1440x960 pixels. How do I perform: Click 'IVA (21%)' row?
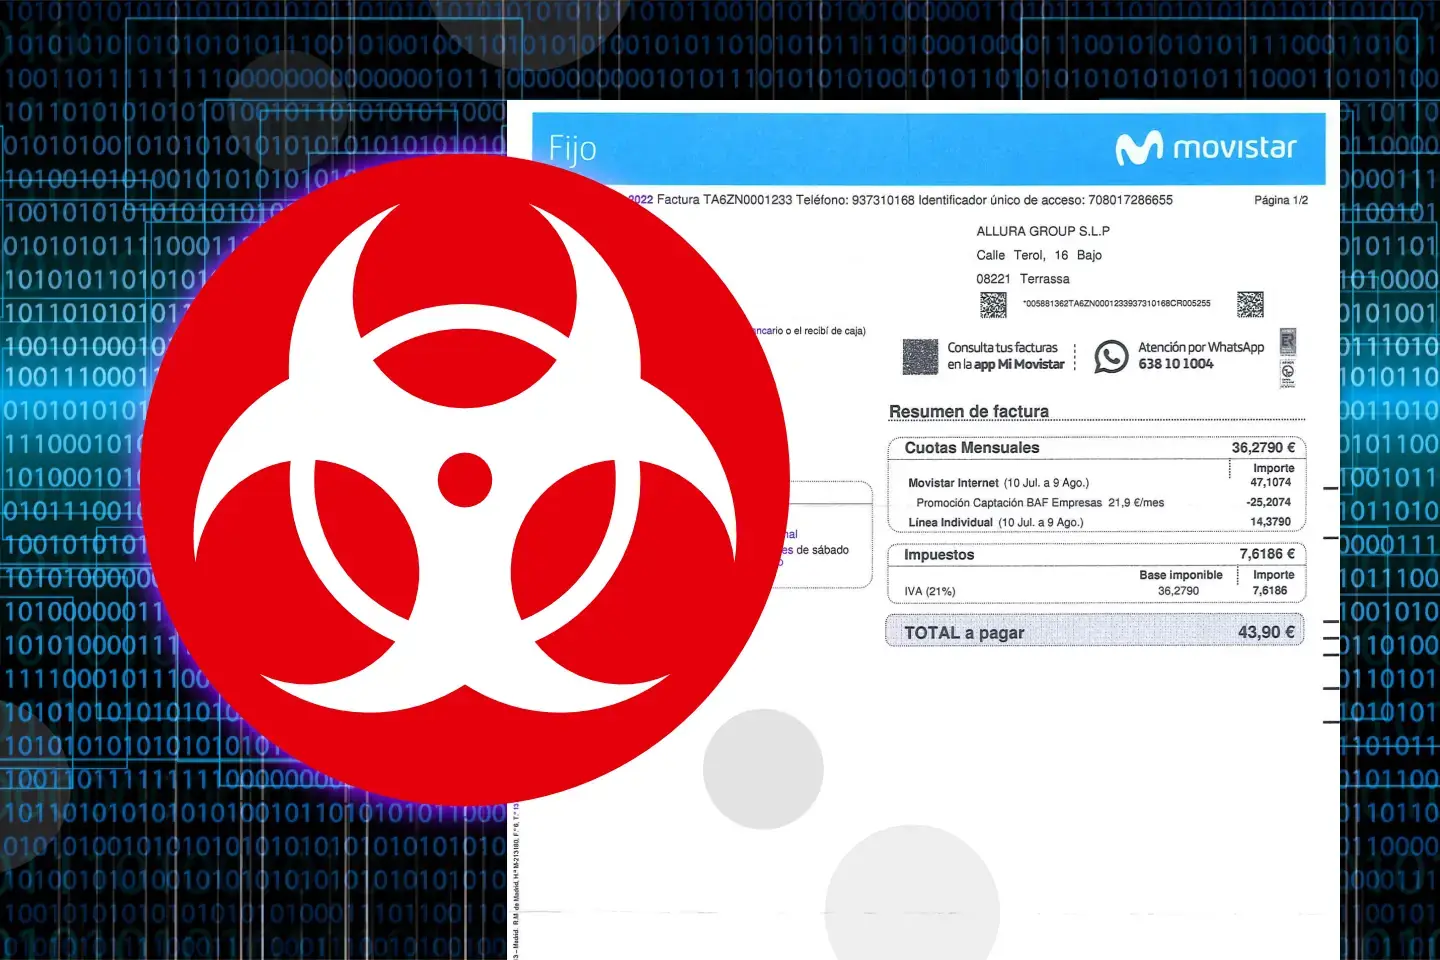(x=930, y=591)
